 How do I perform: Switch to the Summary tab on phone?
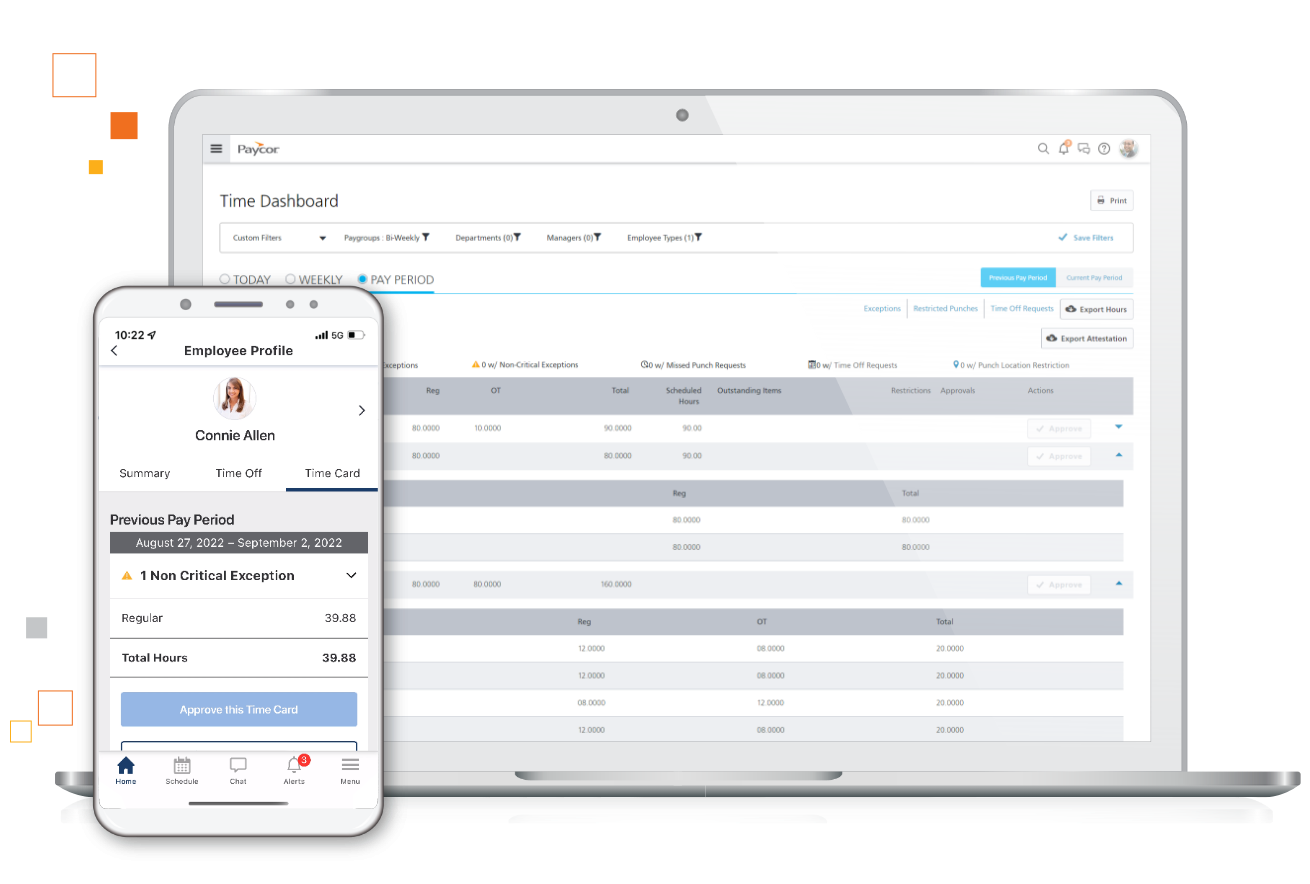pyautogui.click(x=145, y=473)
